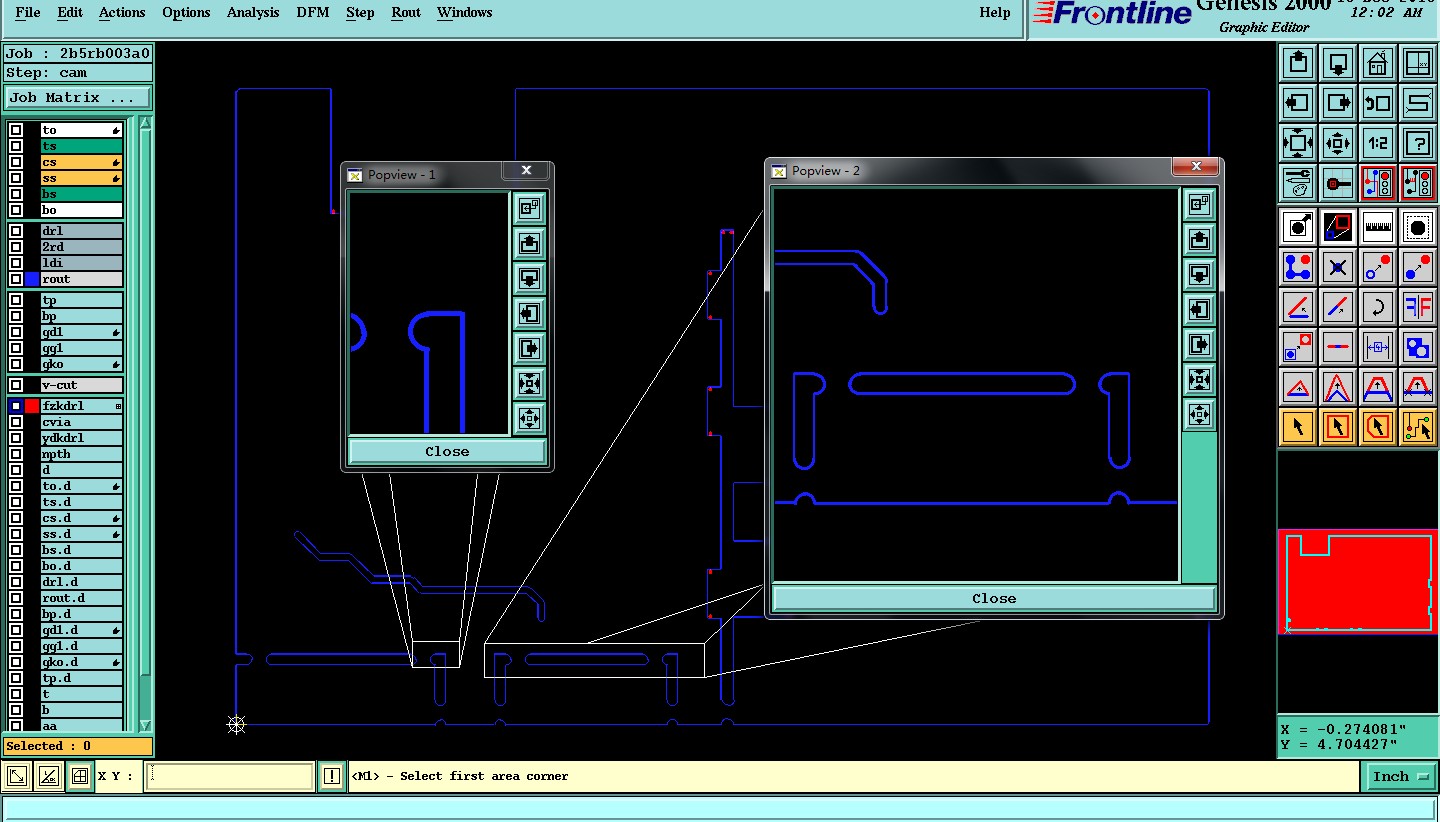Viewport: 1440px width, 822px height.
Task: Click the curved rotate arrow icon
Action: (x=1378, y=307)
